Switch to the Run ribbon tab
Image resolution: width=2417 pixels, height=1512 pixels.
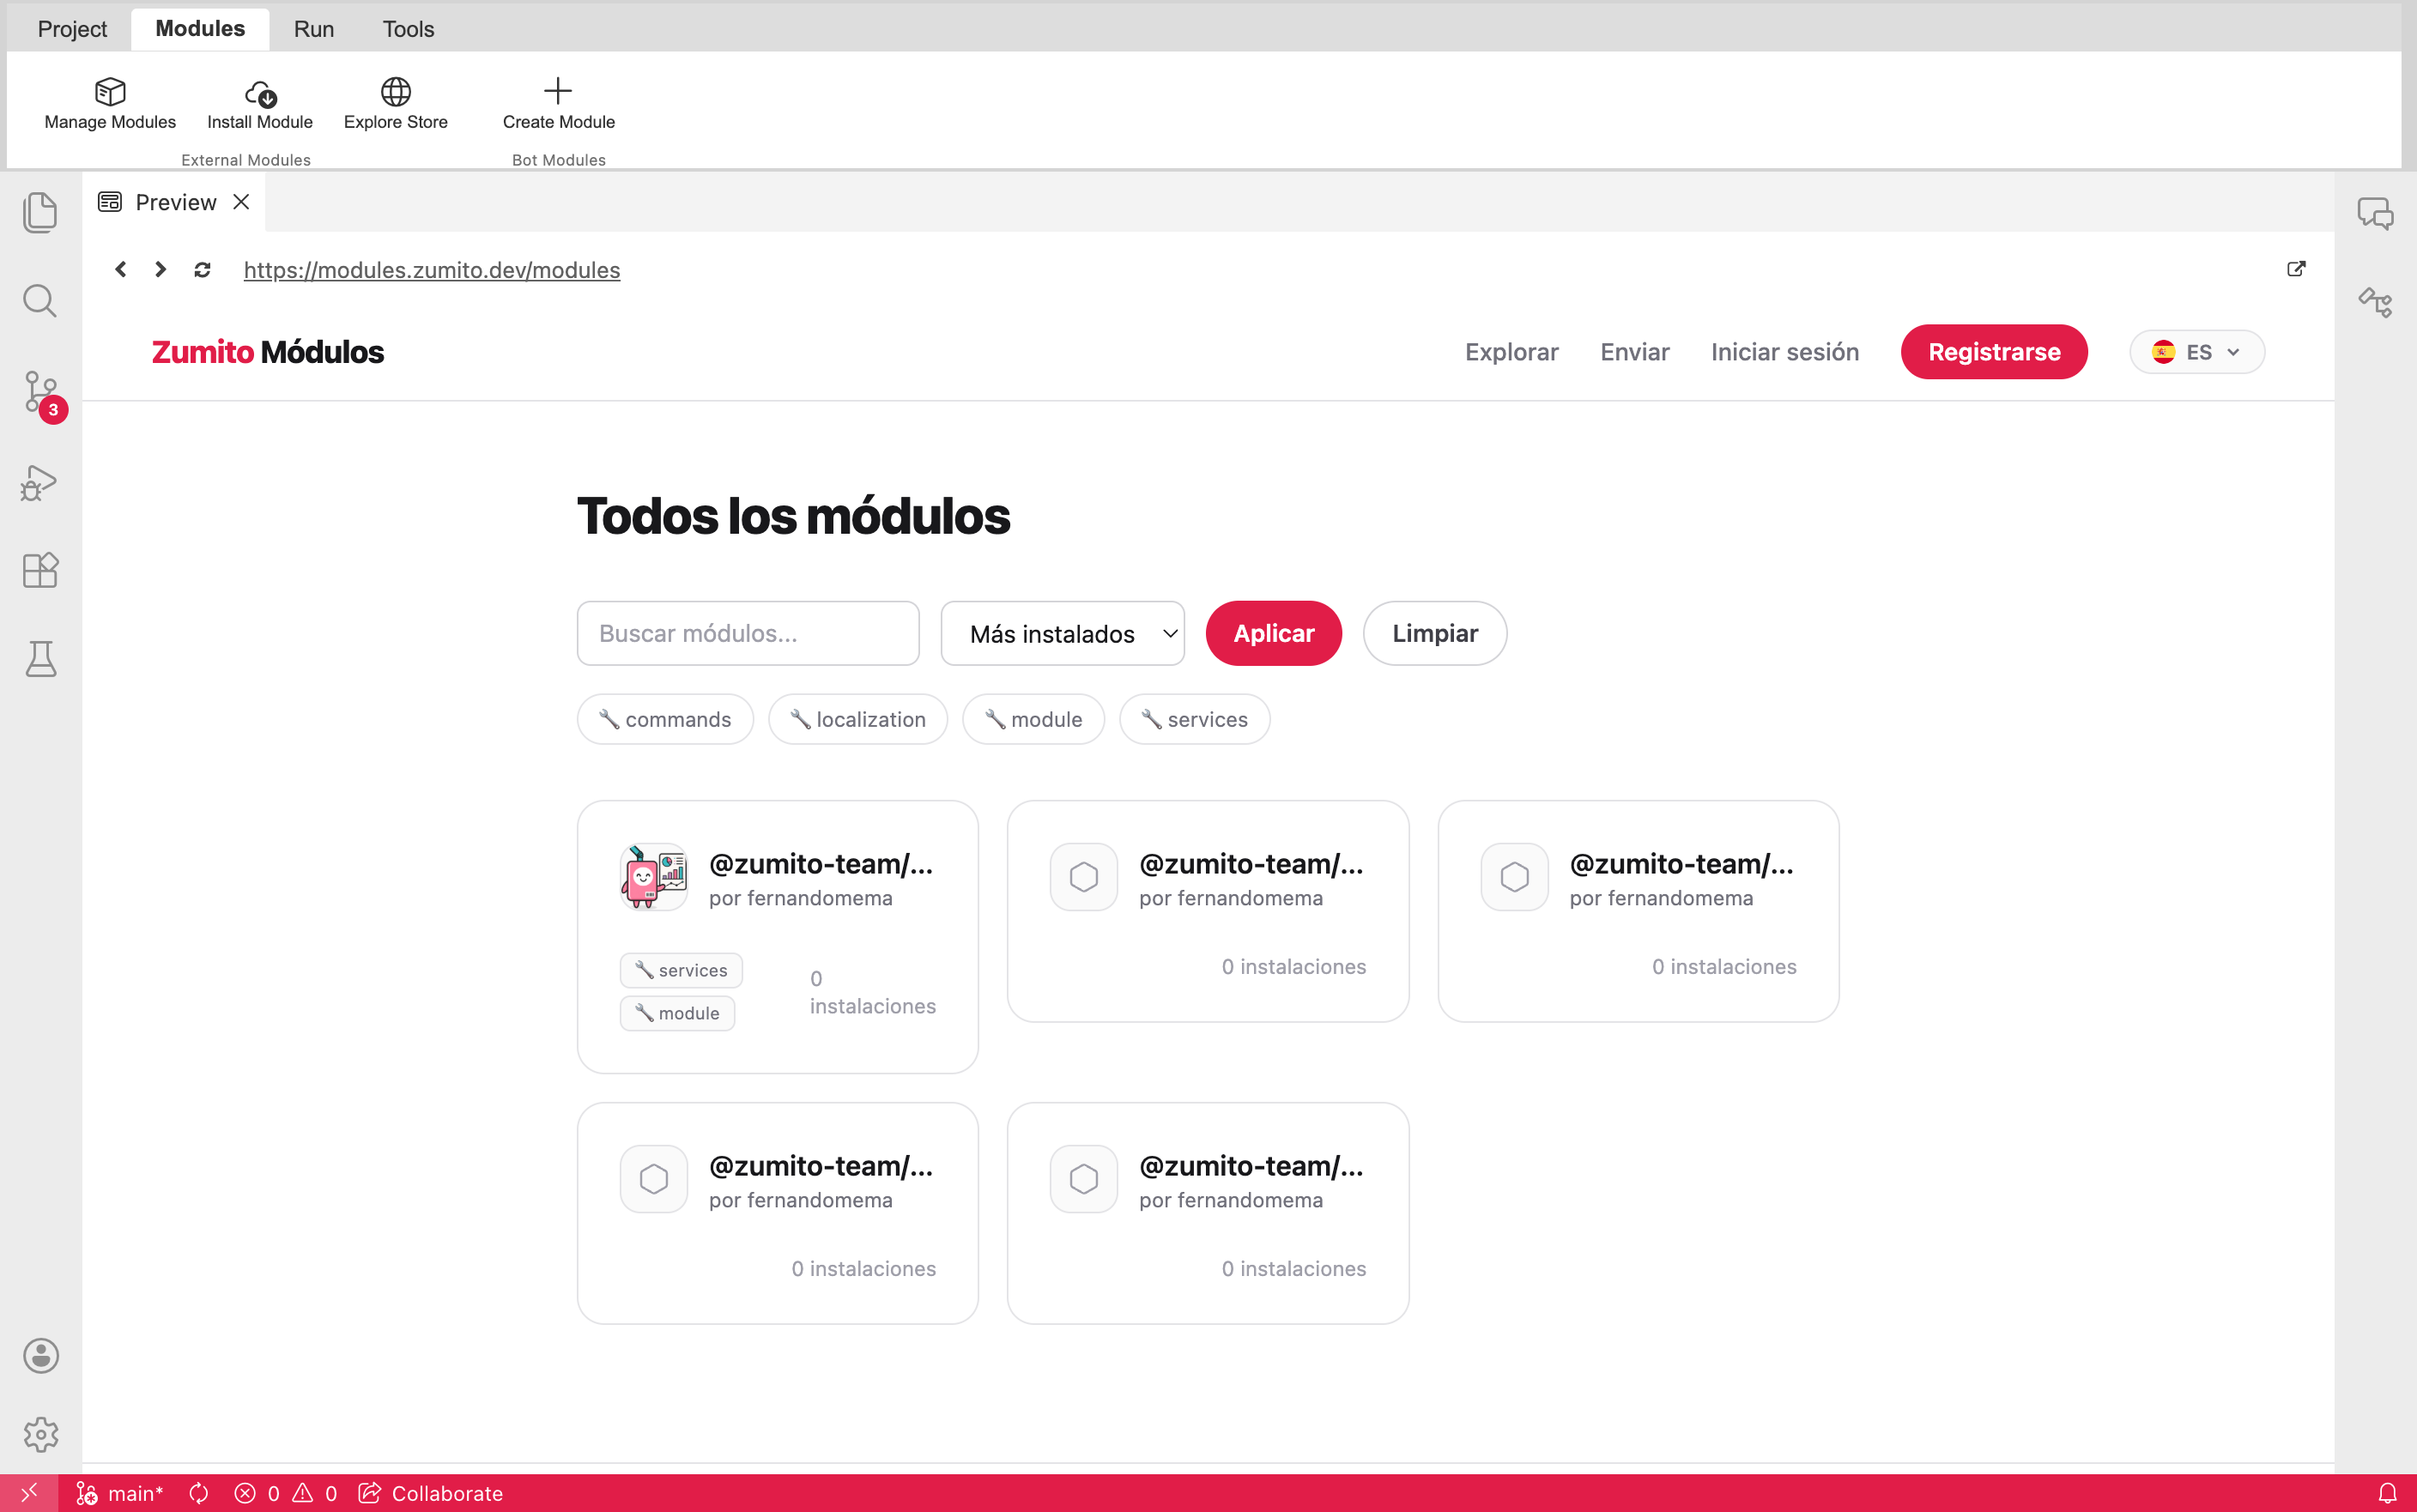pyautogui.click(x=314, y=29)
